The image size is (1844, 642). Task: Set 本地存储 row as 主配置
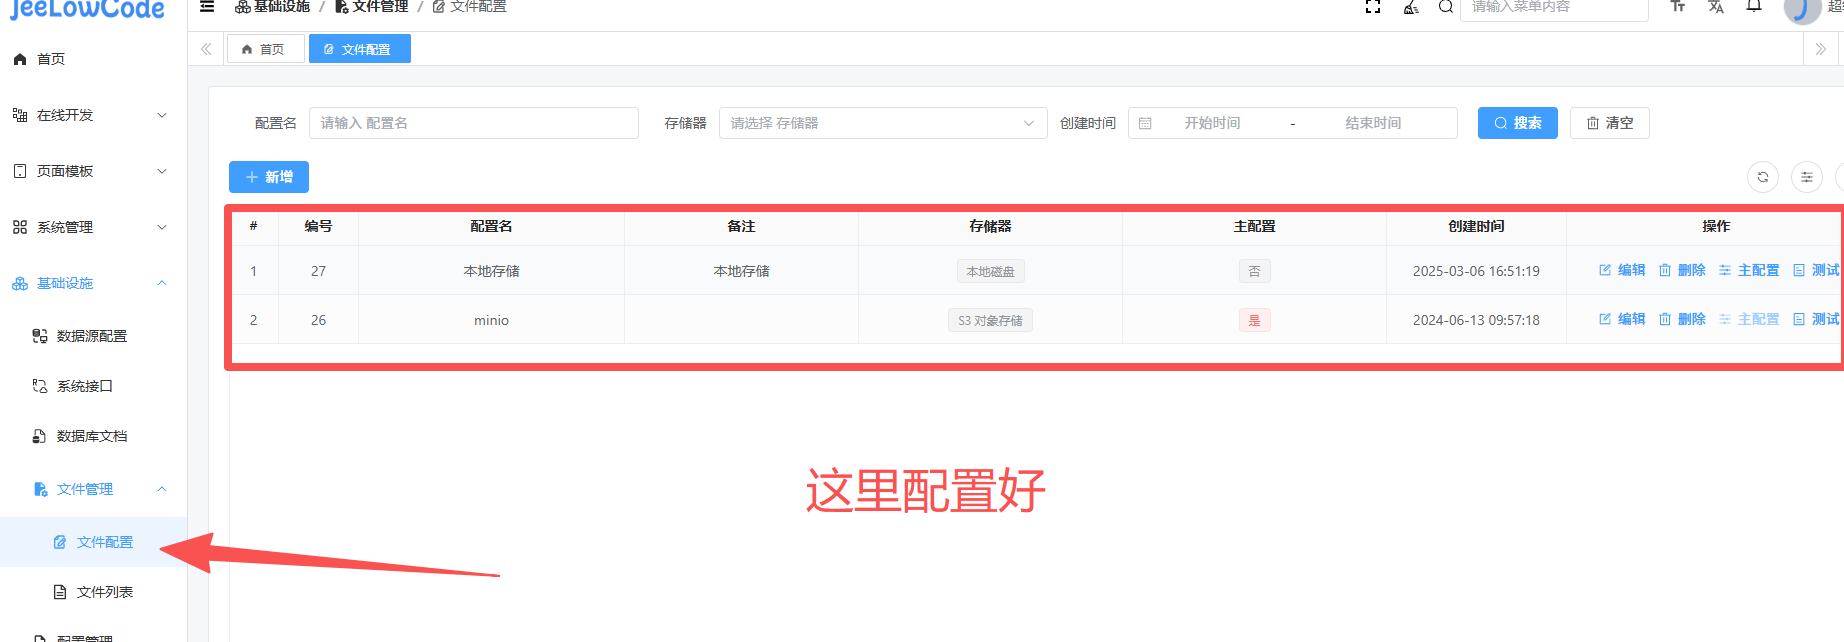tap(1749, 270)
